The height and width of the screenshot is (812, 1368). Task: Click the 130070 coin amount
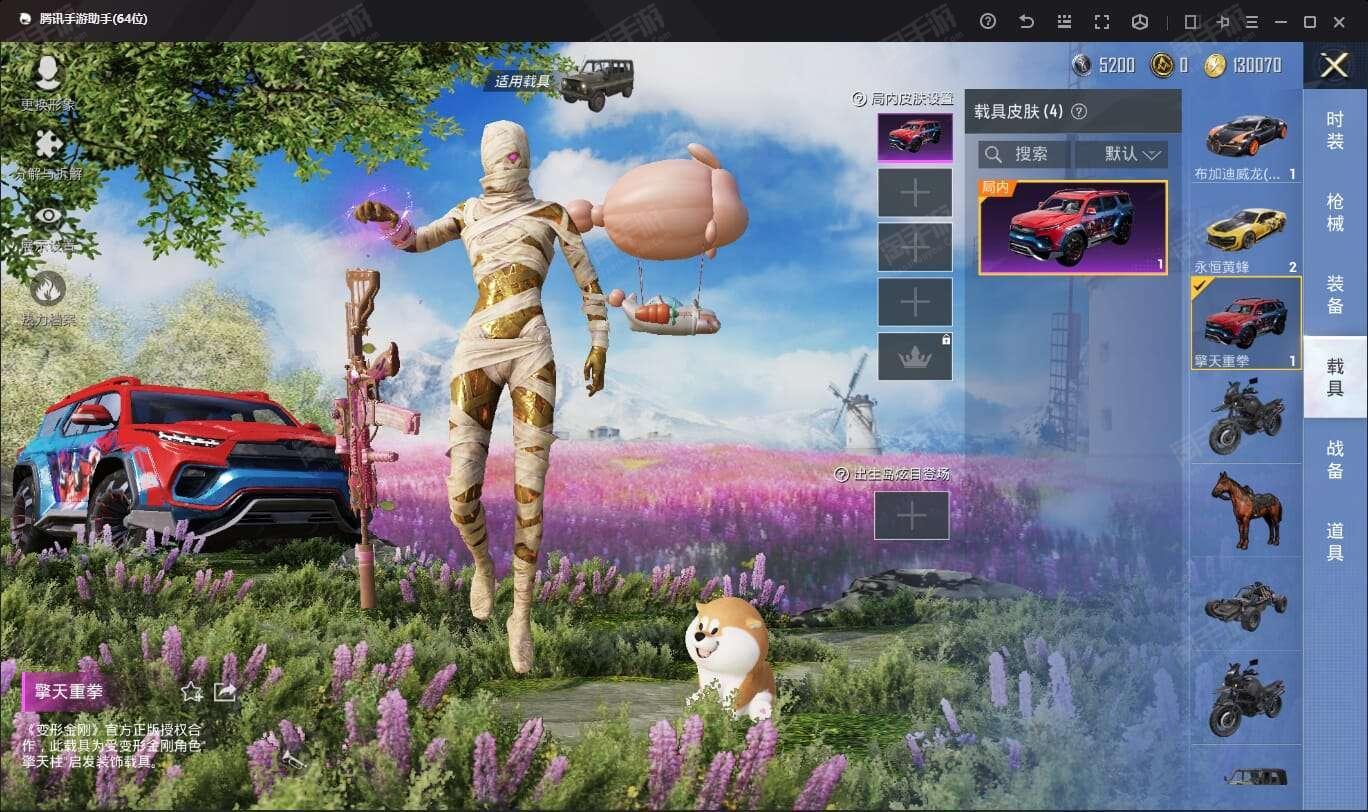pos(1256,66)
